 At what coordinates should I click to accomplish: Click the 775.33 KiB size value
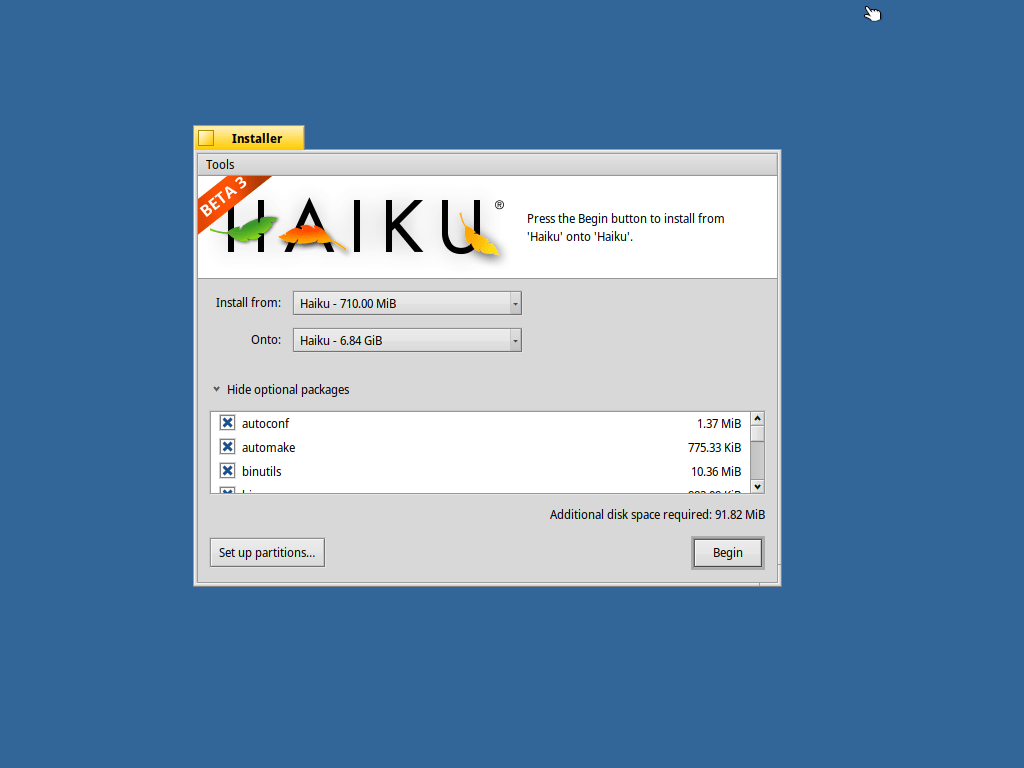coord(714,448)
